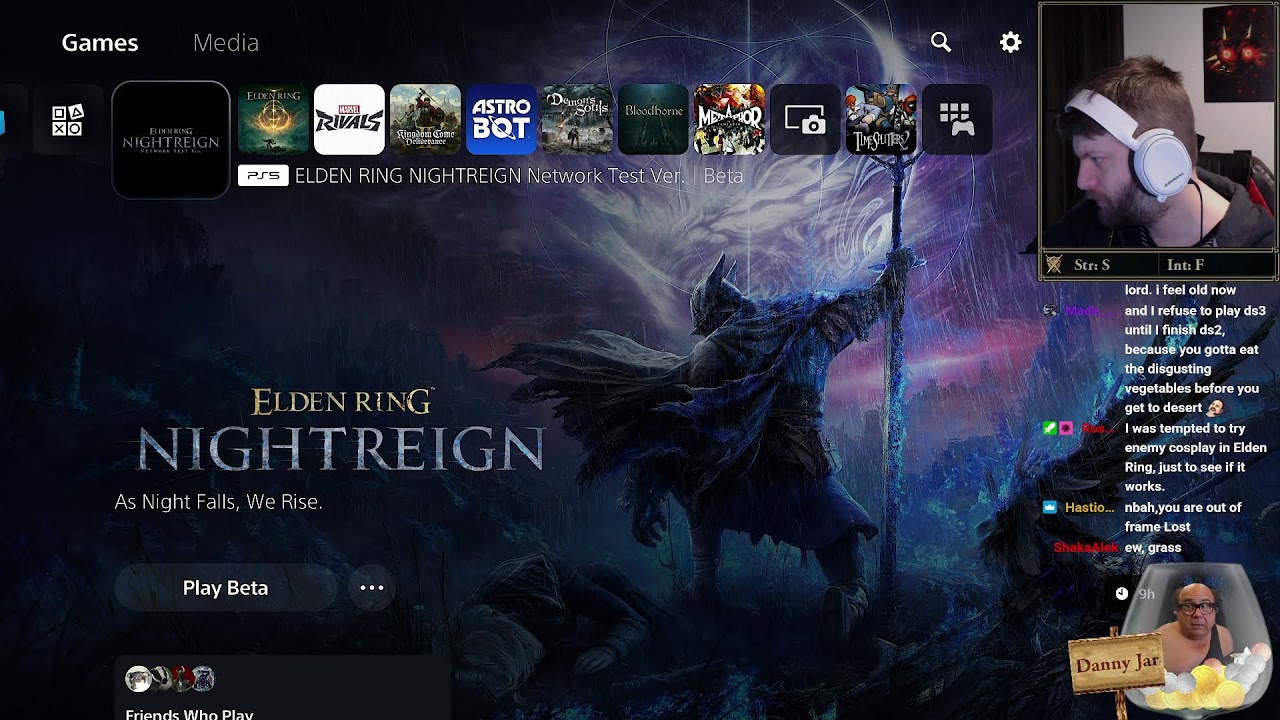Open the settings gear icon

pyautogui.click(x=1011, y=42)
